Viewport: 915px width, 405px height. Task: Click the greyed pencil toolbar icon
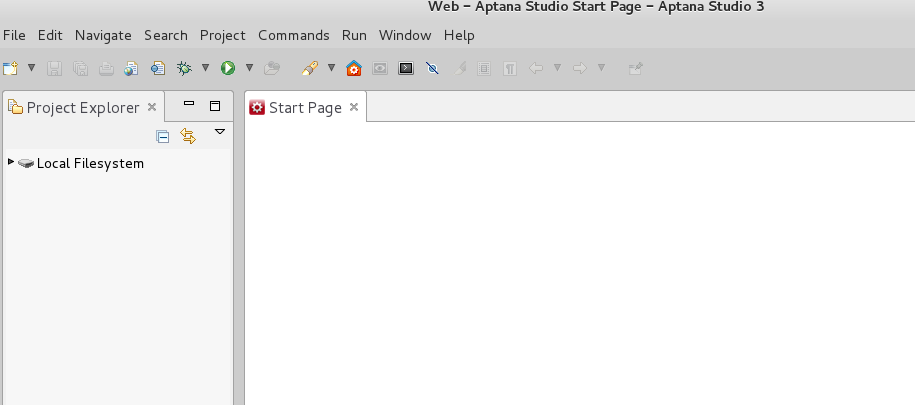(460, 68)
